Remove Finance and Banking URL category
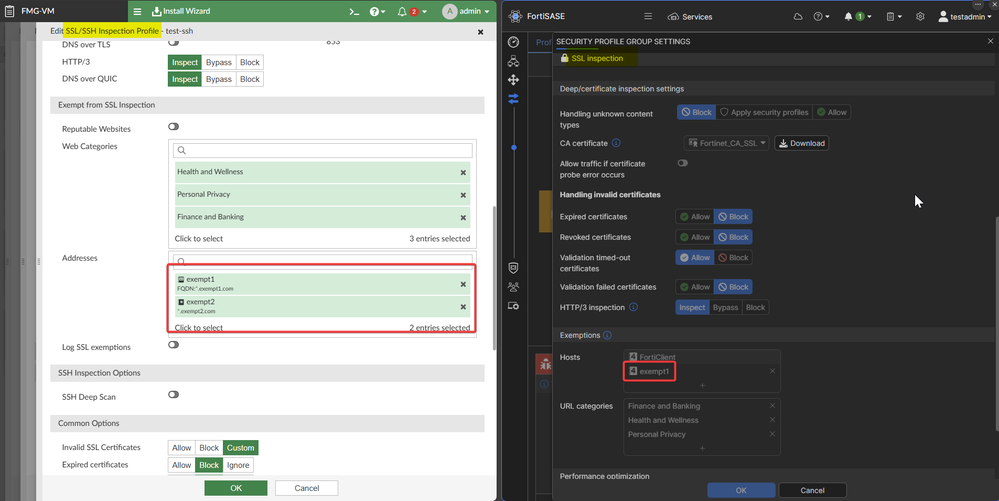Screen dimensions: 999x501 772,406
